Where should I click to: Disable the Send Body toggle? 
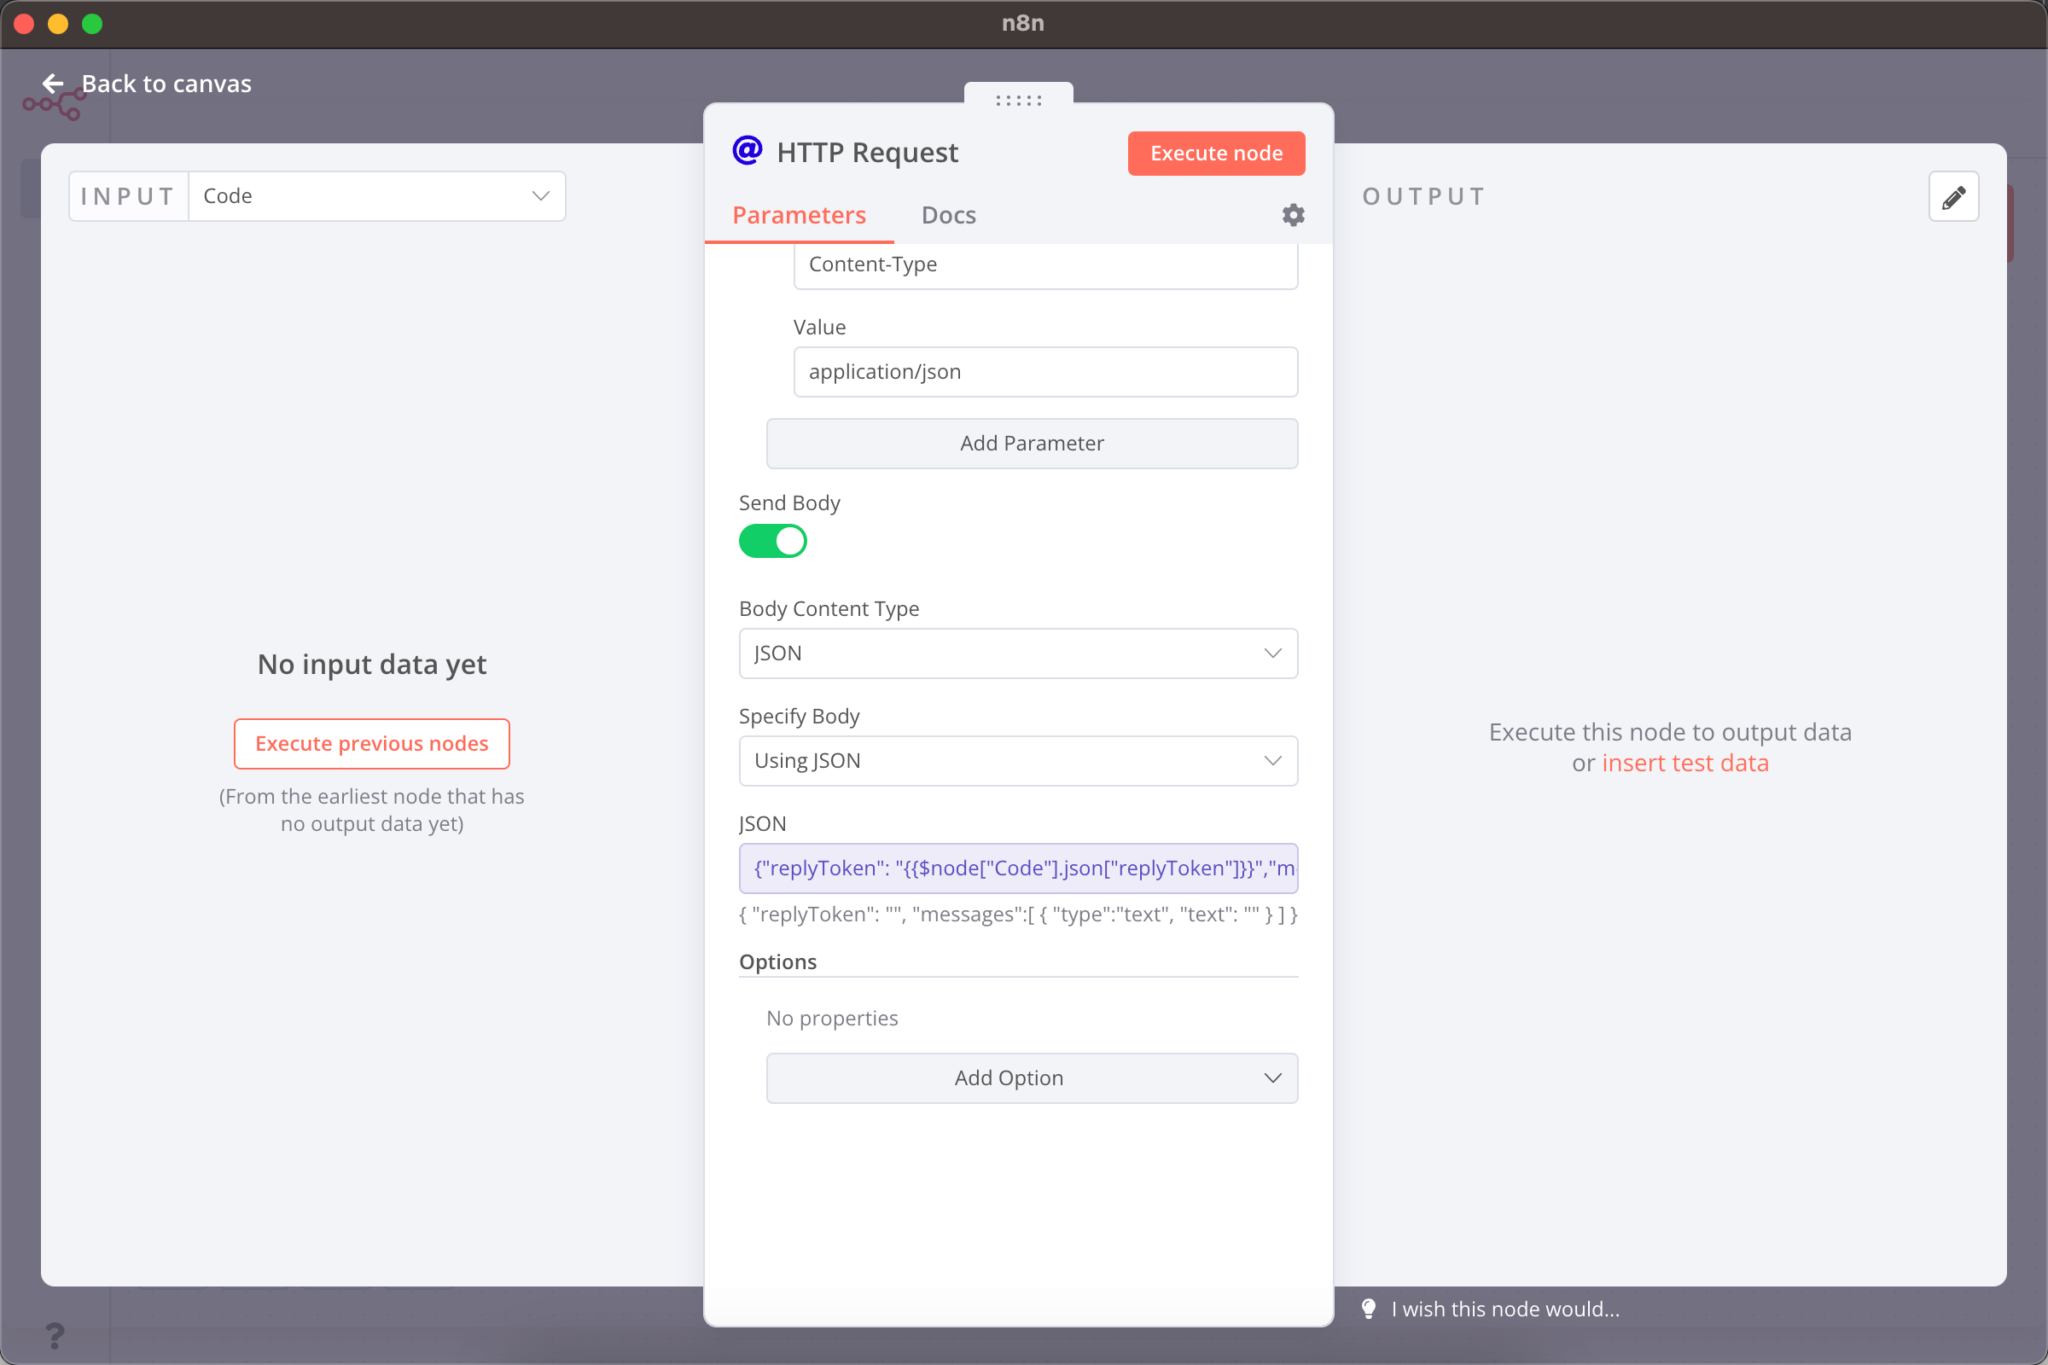coord(772,541)
